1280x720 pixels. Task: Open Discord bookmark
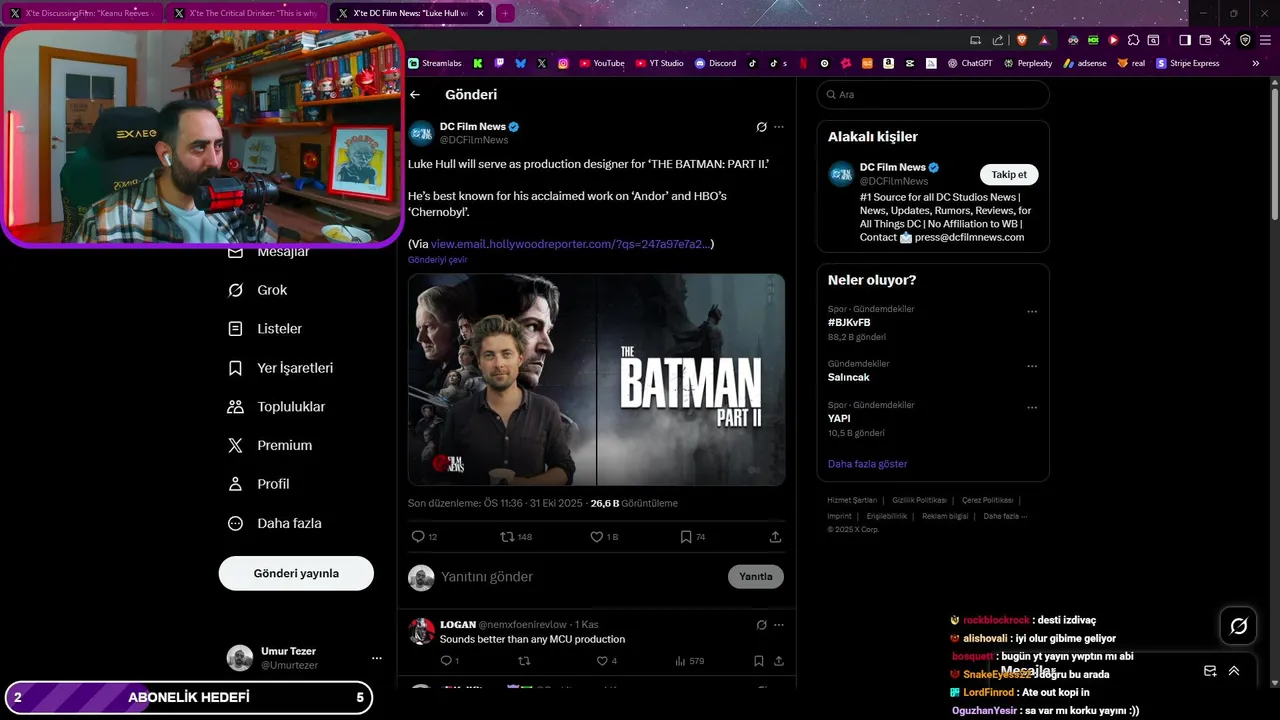(x=715, y=63)
